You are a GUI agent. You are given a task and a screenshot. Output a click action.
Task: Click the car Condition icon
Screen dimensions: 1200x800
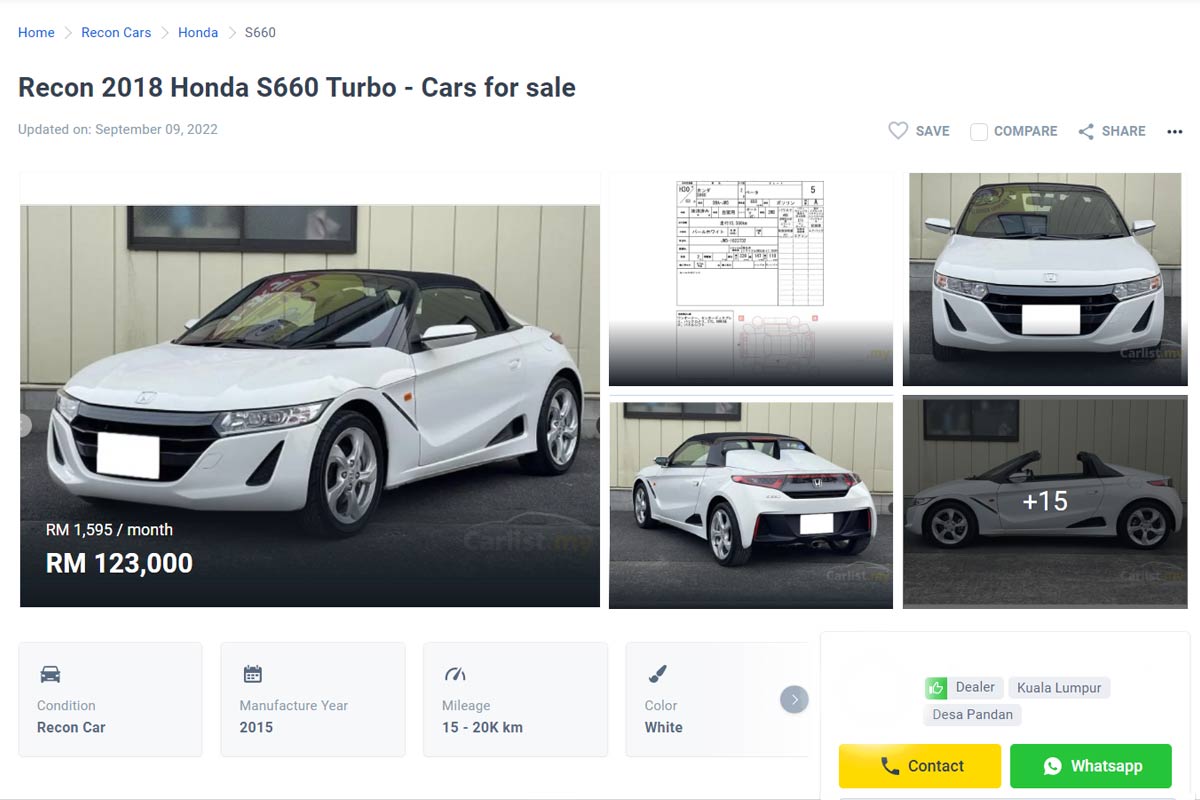click(x=50, y=674)
